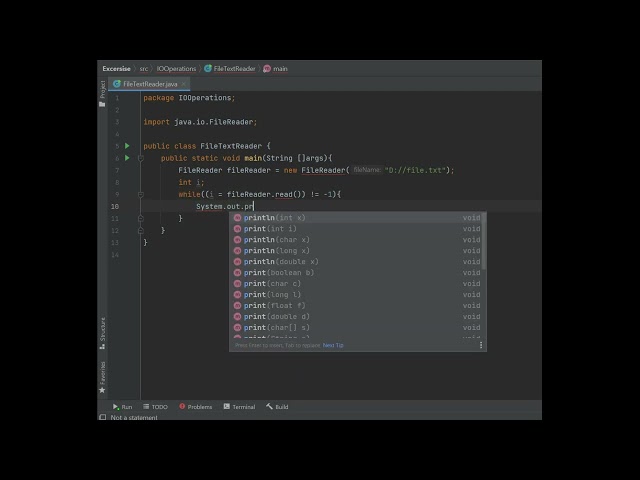Viewport: 640px width, 480px height.
Task: Click the import java.io.FileReader line
Action: pyautogui.click(x=200, y=122)
